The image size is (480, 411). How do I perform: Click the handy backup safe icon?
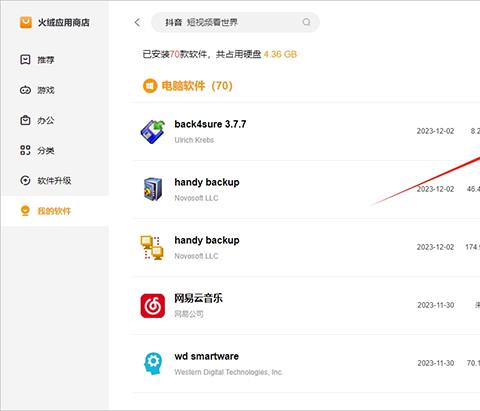tap(153, 189)
